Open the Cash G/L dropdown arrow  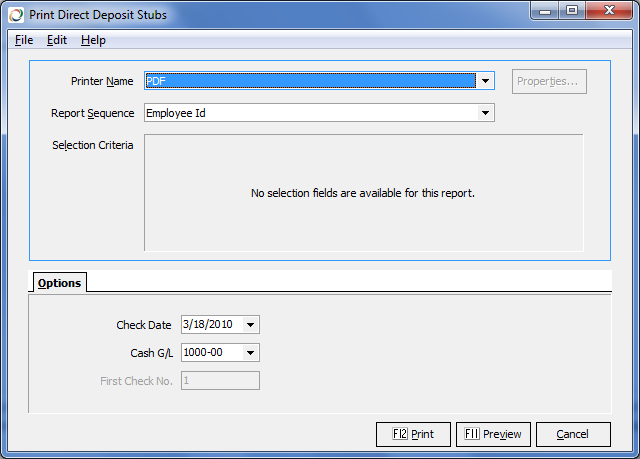tap(250, 352)
